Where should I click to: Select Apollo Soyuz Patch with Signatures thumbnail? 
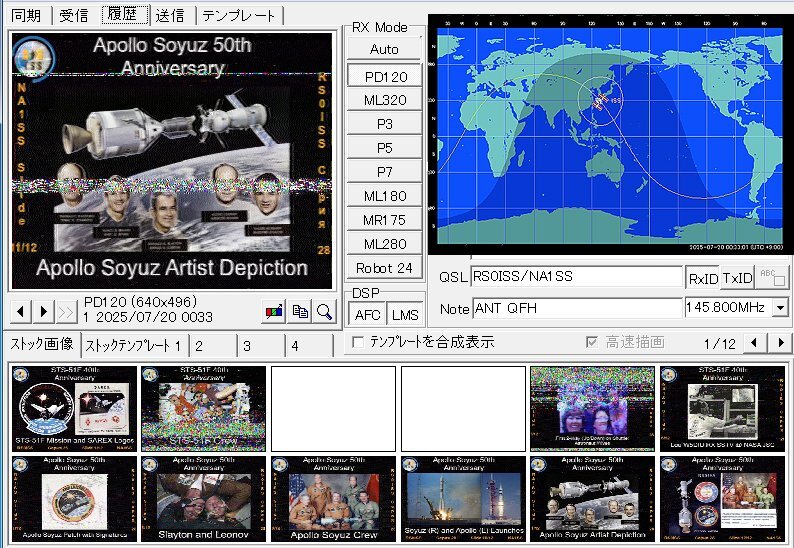pos(74,499)
